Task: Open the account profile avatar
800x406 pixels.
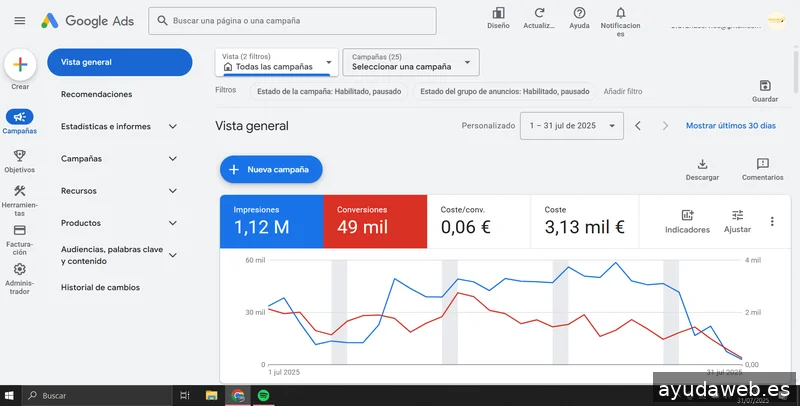Action: 777,20
